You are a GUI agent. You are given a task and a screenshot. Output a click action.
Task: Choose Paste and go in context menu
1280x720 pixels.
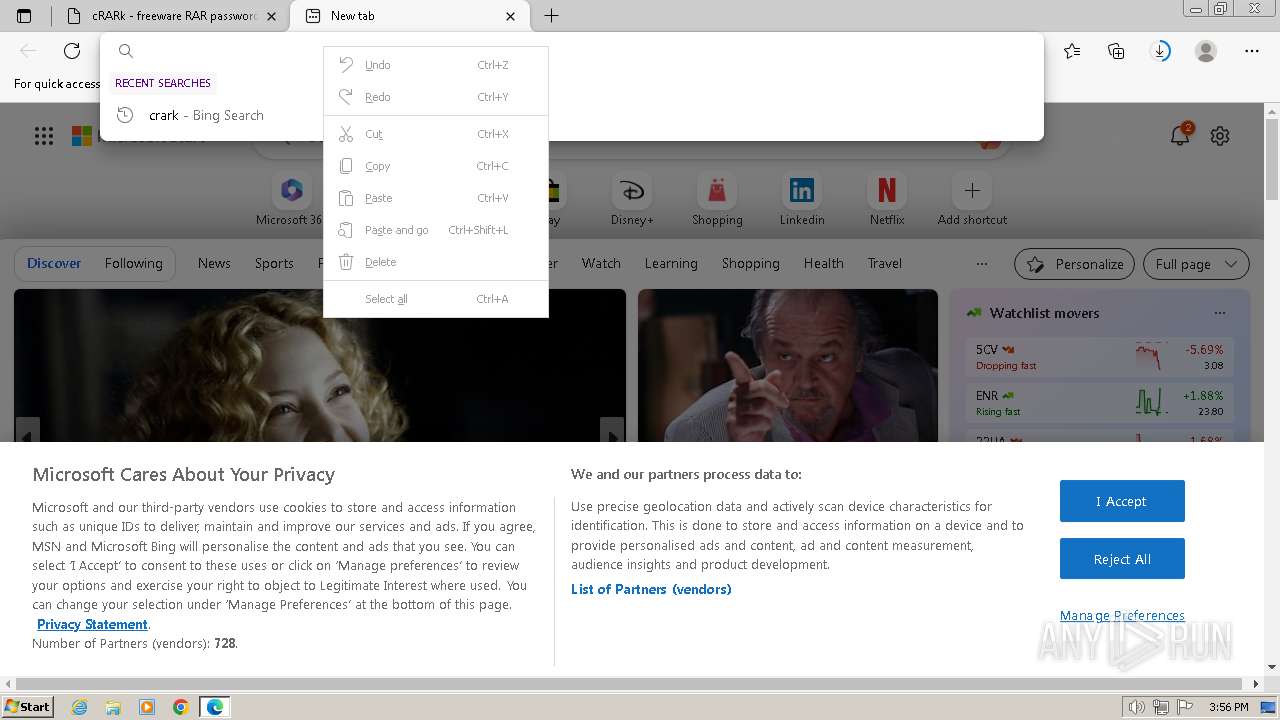(436, 230)
